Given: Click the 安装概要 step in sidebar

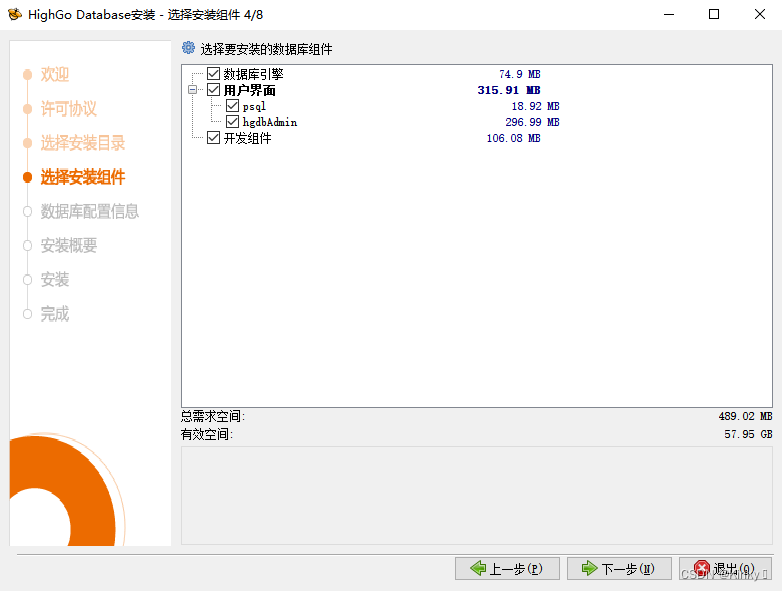Looking at the screenshot, I should pyautogui.click(x=69, y=245).
